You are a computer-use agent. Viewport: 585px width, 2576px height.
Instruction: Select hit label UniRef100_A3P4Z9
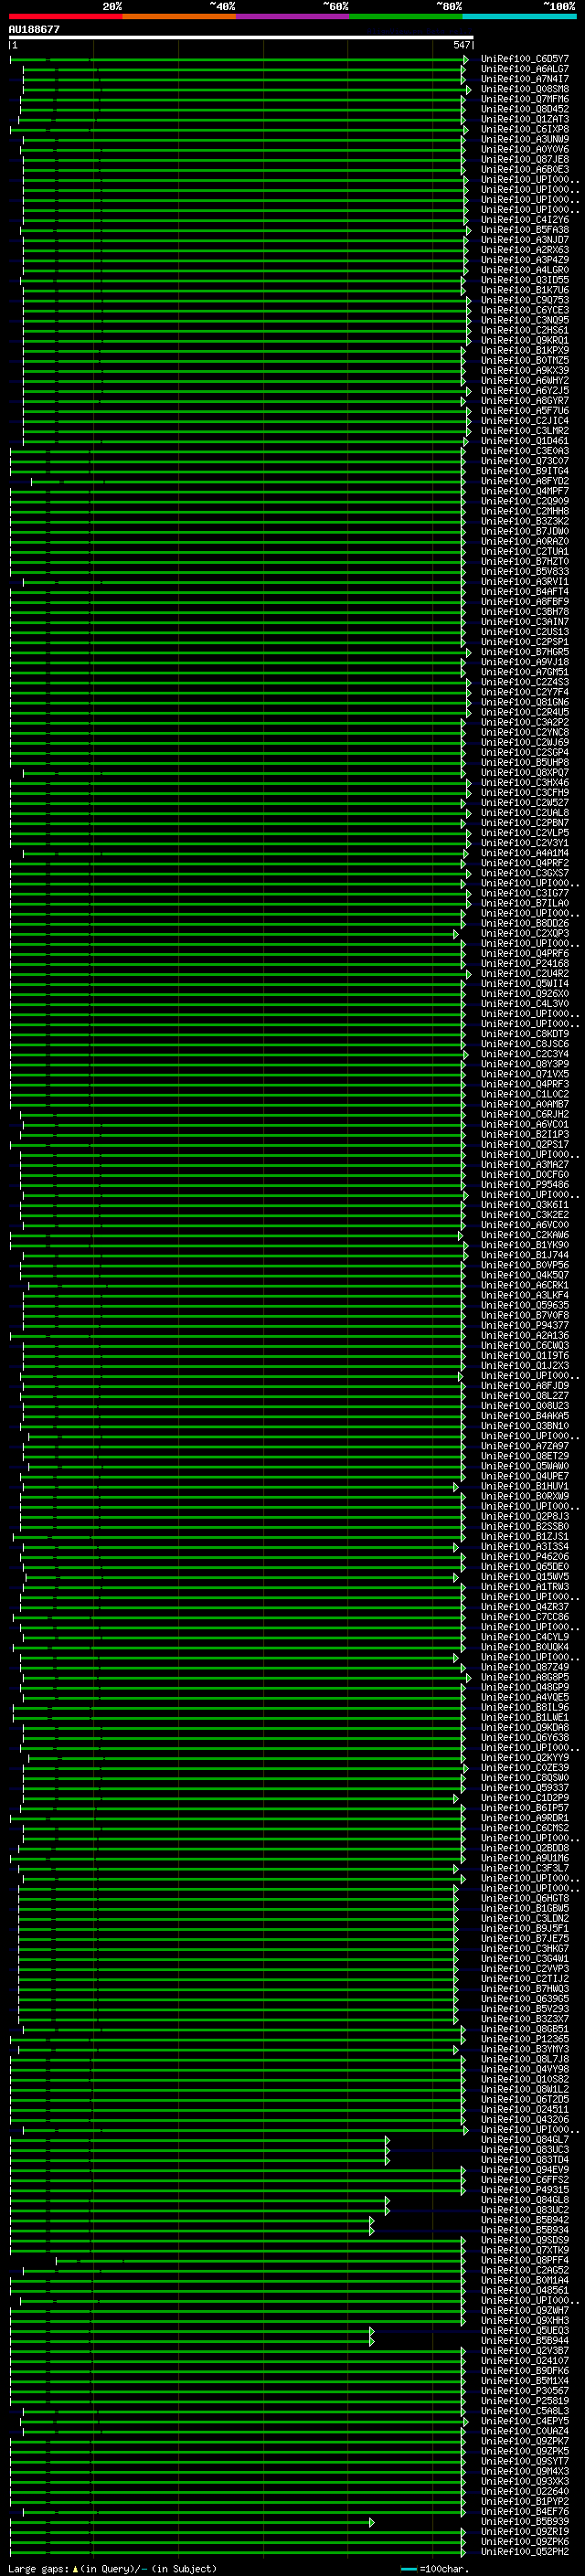[x=524, y=260]
